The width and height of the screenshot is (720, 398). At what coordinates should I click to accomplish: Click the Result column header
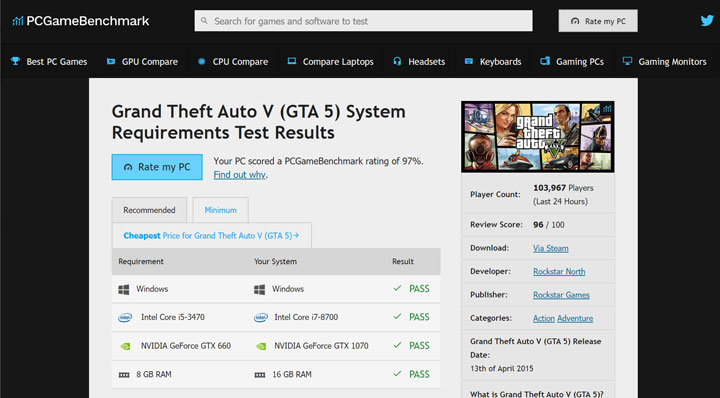403,262
